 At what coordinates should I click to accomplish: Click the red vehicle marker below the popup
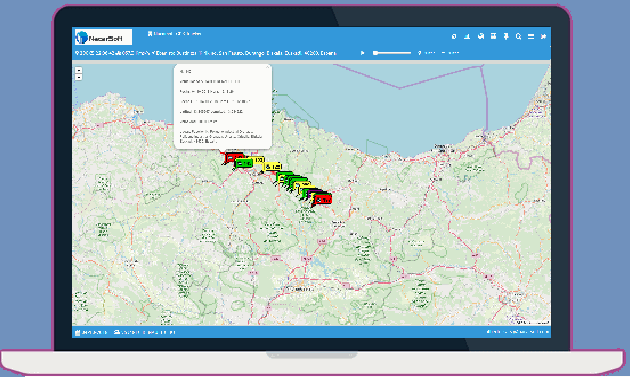[x=233, y=157]
